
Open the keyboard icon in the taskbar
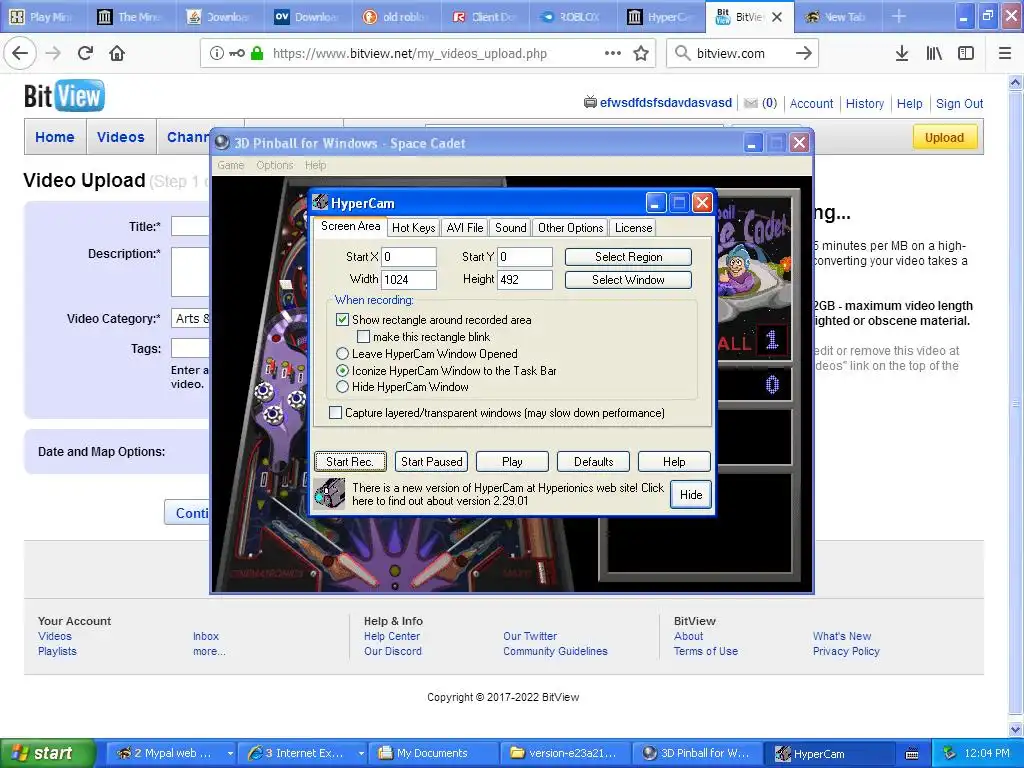(x=912, y=754)
